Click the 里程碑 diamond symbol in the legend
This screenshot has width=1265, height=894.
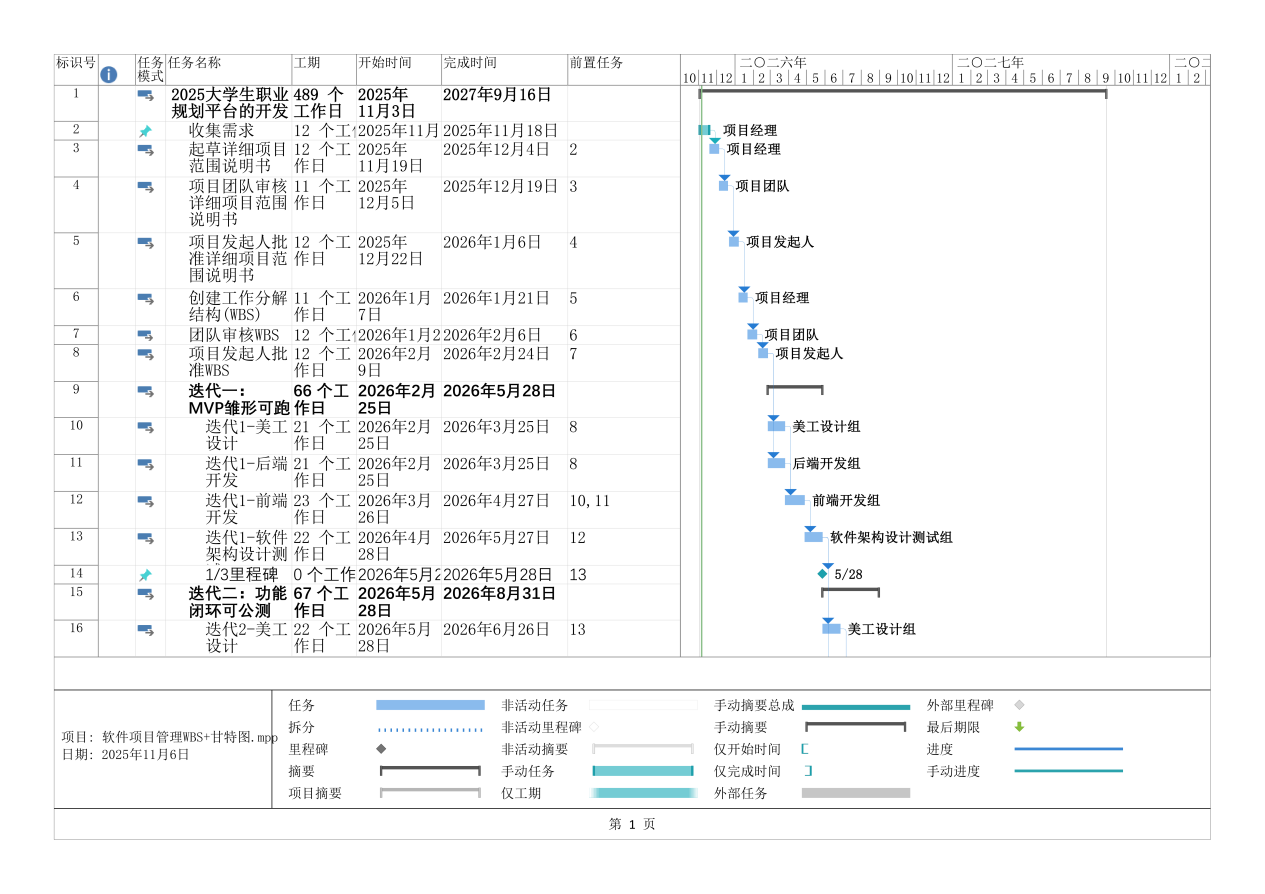(381, 749)
